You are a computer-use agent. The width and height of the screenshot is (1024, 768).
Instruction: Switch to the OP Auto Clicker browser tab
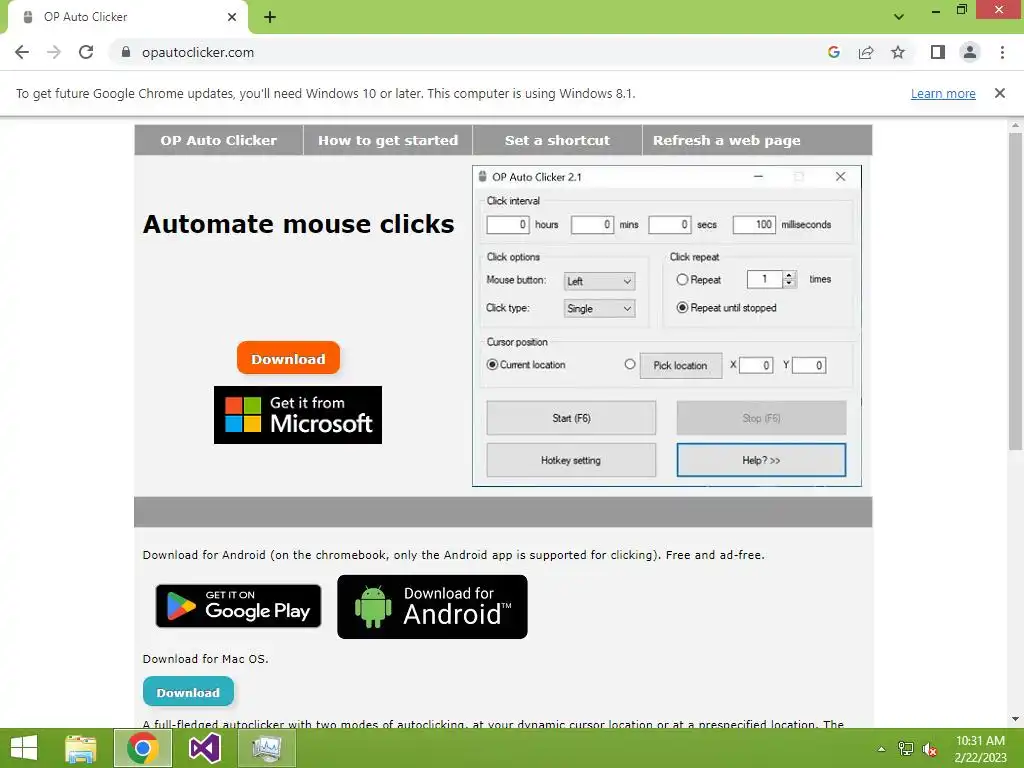127,17
